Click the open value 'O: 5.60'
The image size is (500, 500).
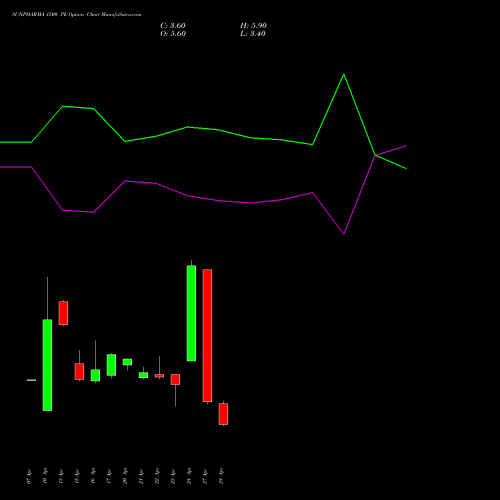click(173, 34)
